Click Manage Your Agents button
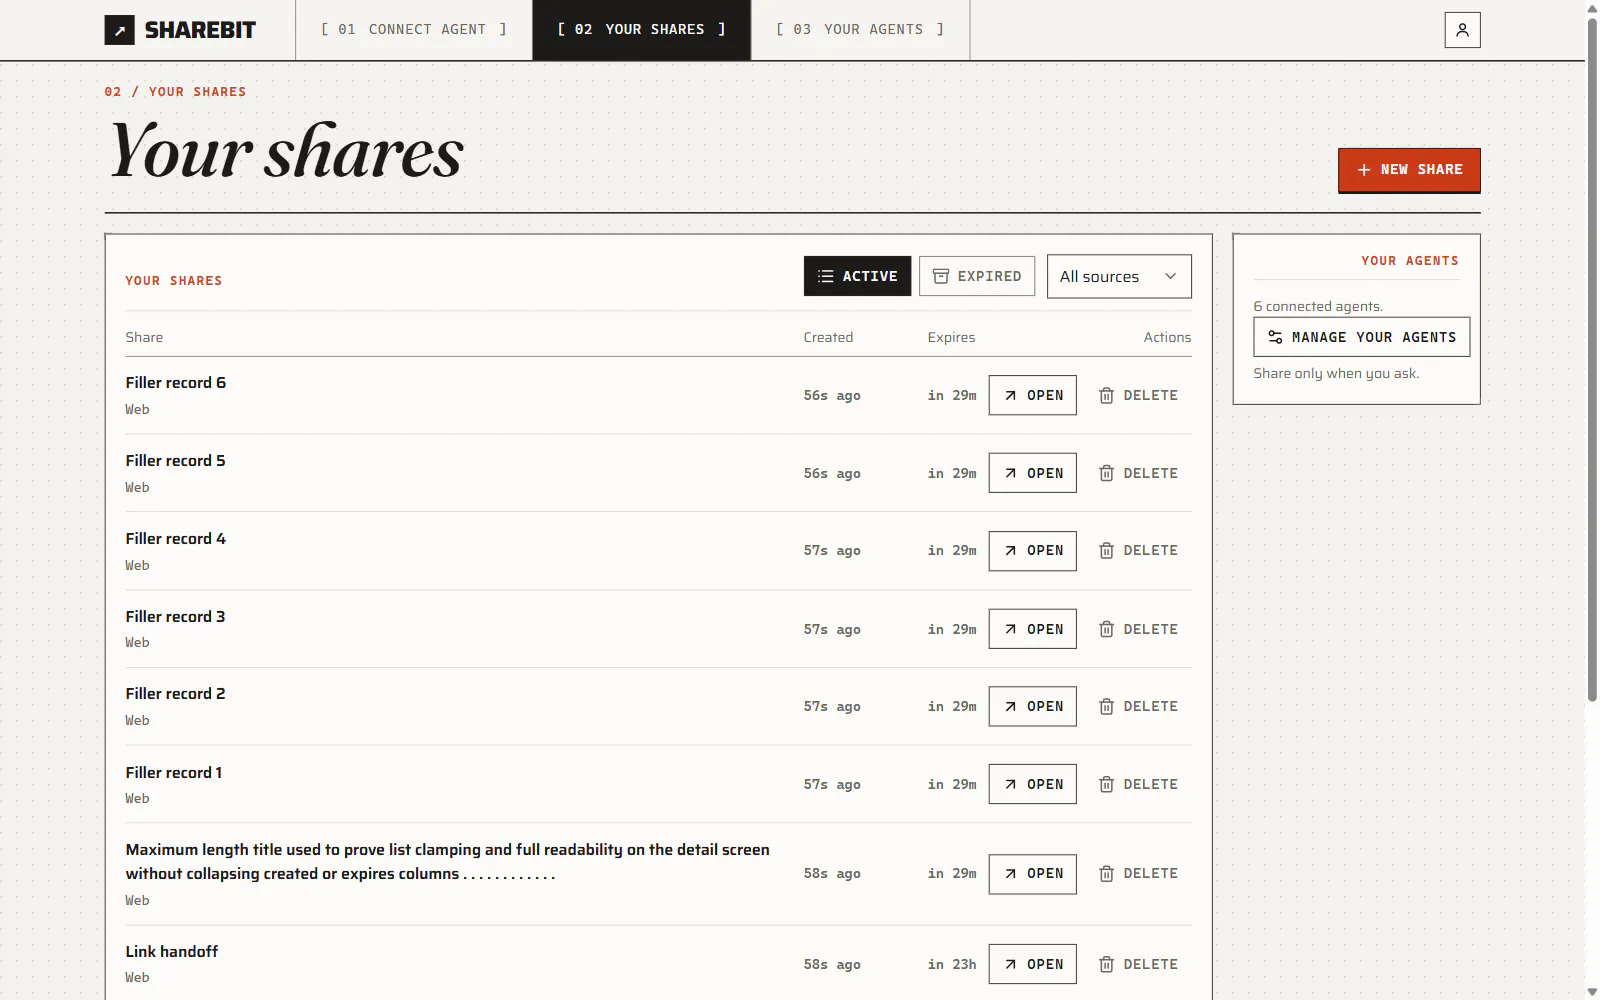Screen dimensions: 1600x1000 (x=1361, y=337)
